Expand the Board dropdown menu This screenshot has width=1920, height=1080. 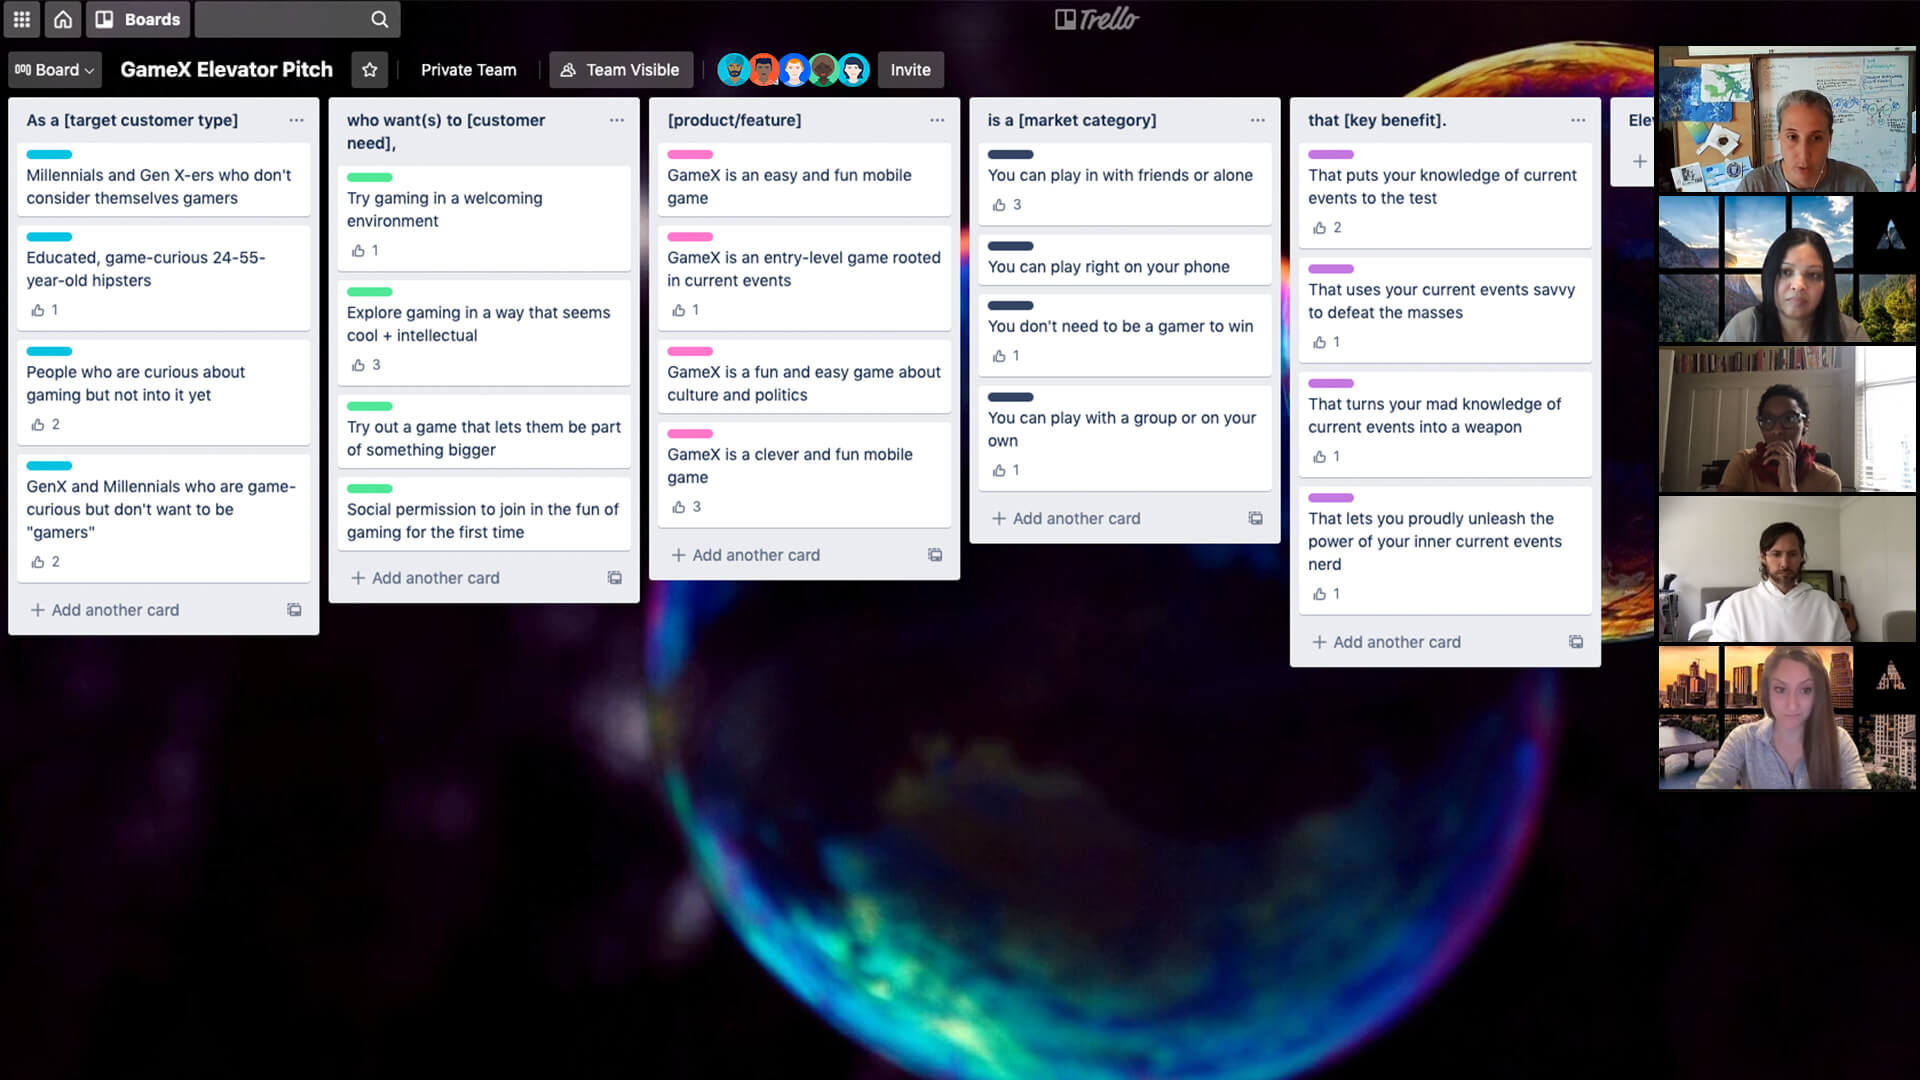53,69
